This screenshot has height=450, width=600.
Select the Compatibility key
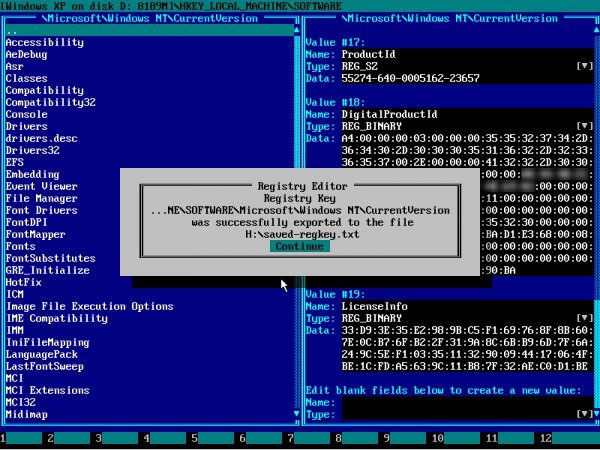tap(45, 90)
